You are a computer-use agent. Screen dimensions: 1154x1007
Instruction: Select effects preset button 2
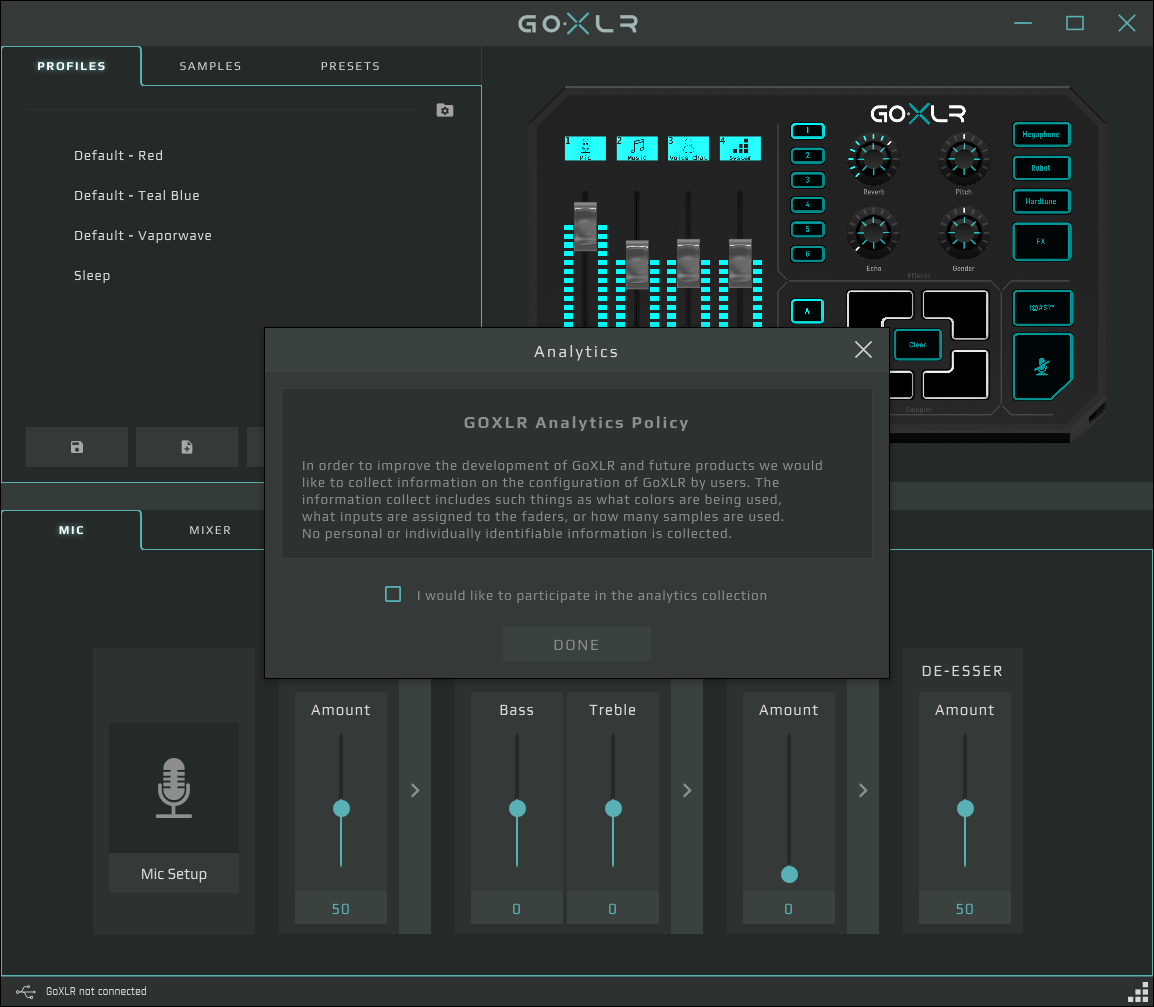(x=807, y=155)
